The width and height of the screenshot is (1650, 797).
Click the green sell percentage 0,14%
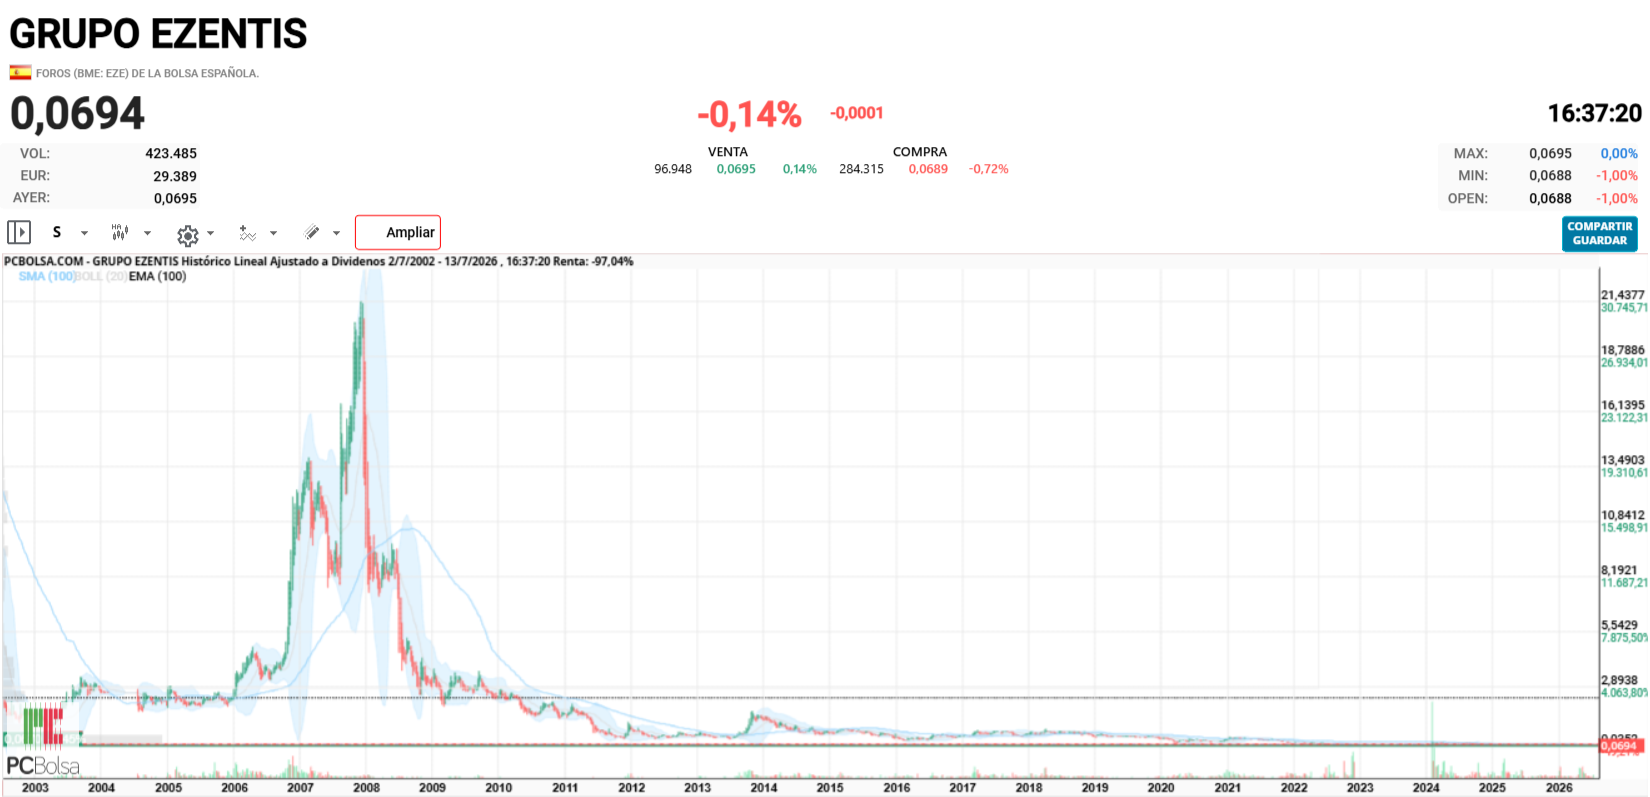(800, 169)
